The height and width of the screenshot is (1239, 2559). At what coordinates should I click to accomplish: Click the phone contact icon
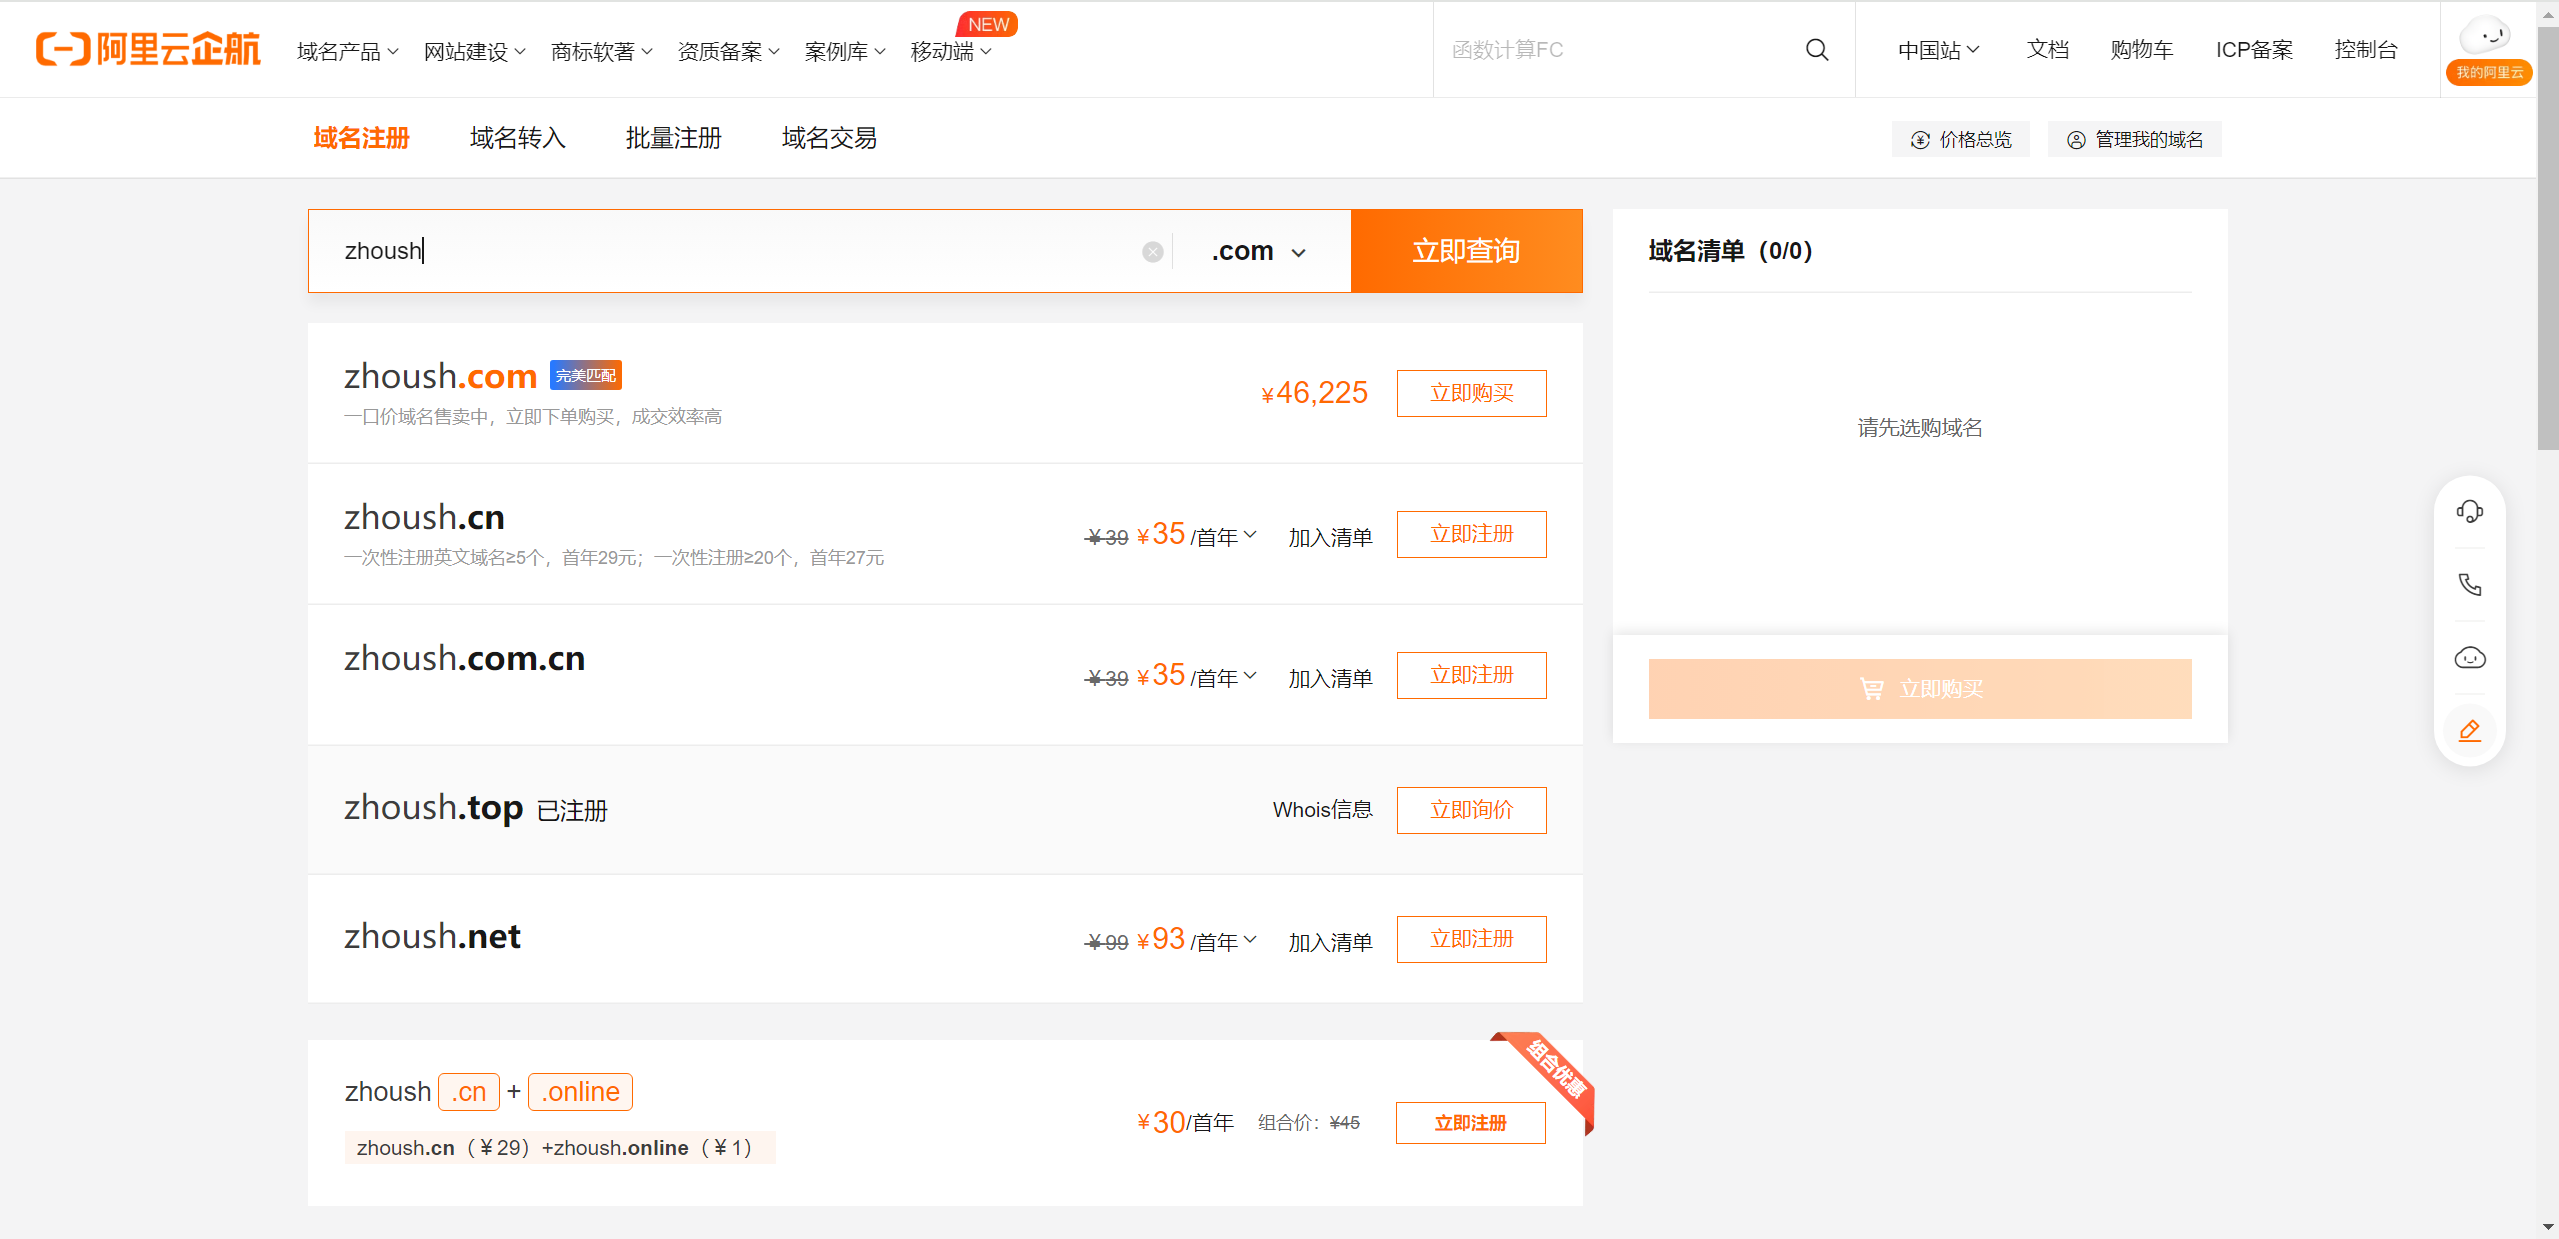click(x=2469, y=585)
